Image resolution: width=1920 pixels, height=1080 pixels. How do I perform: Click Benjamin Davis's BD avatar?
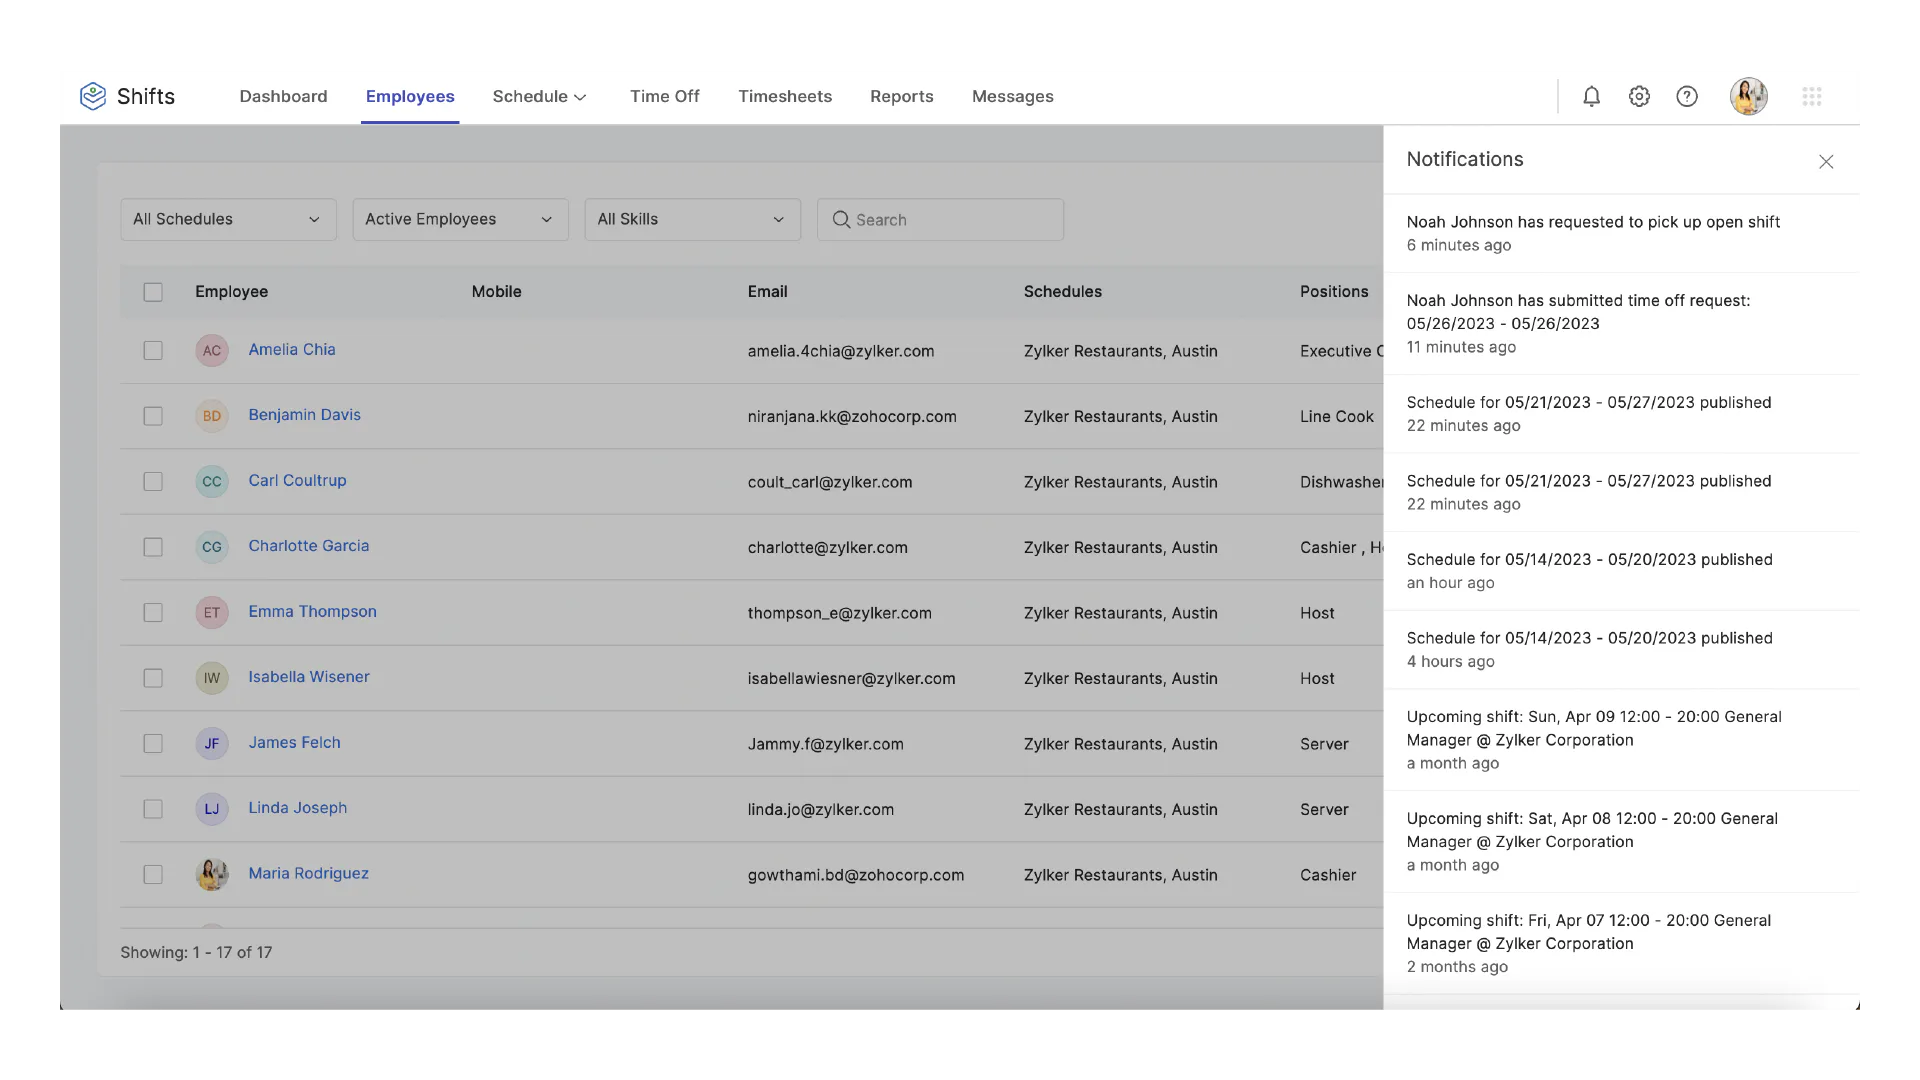[x=212, y=416]
